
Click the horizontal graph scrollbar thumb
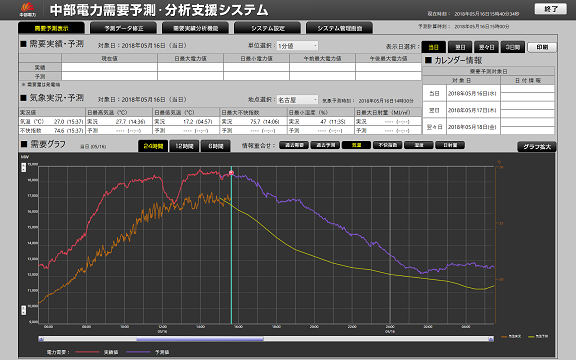200,339
